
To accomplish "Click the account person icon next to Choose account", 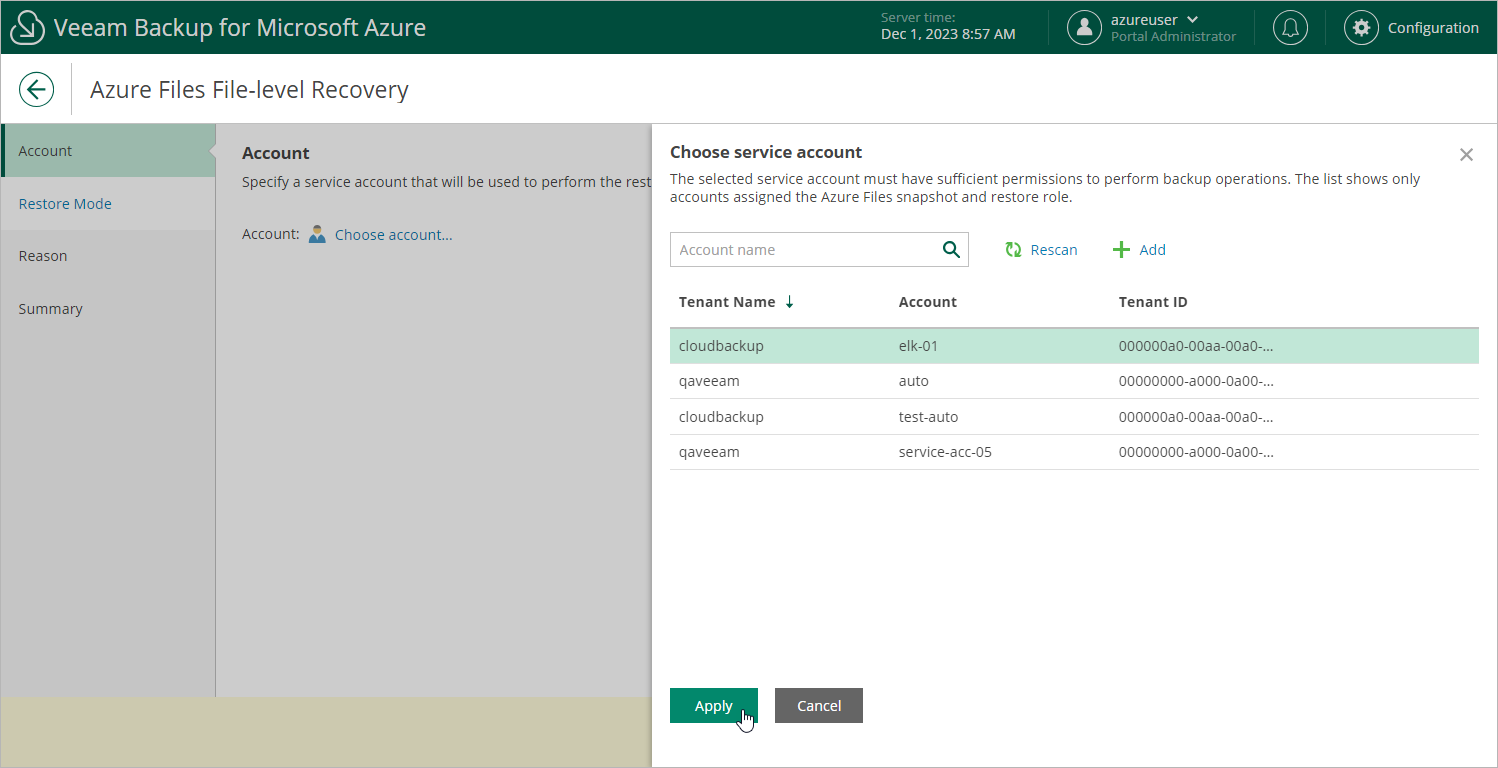I will click(317, 234).
